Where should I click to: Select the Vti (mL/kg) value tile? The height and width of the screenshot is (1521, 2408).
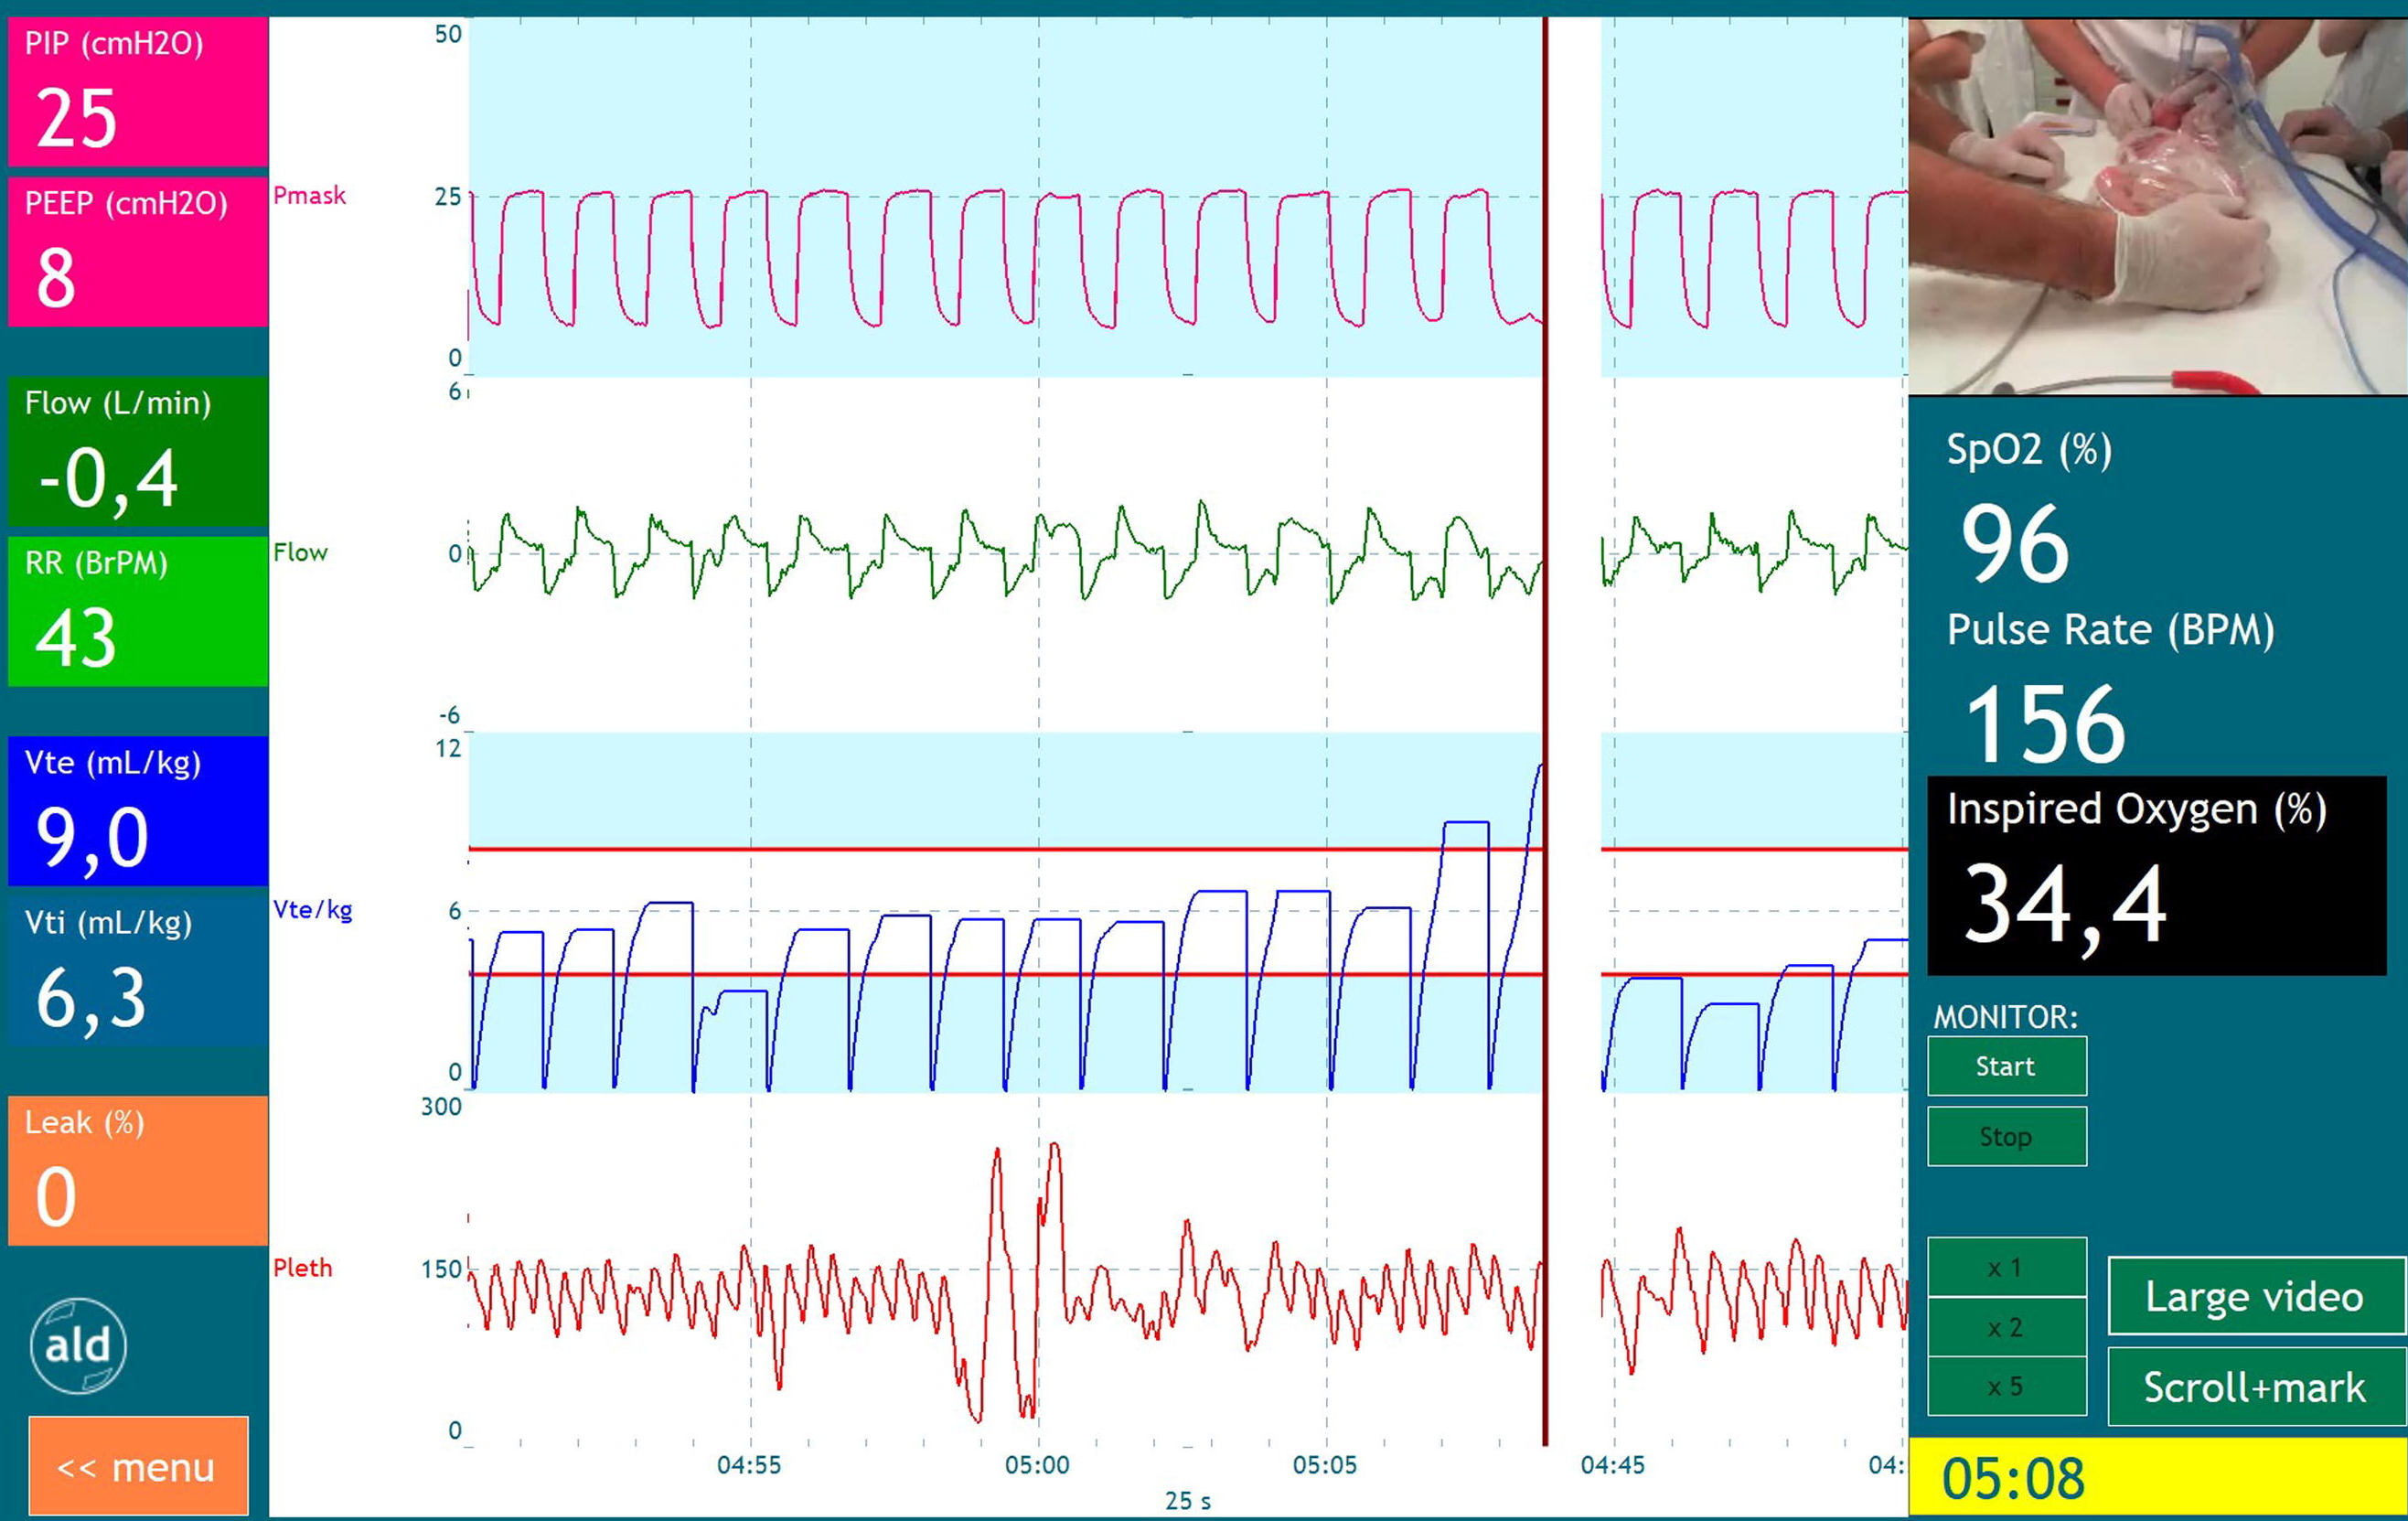(x=138, y=971)
